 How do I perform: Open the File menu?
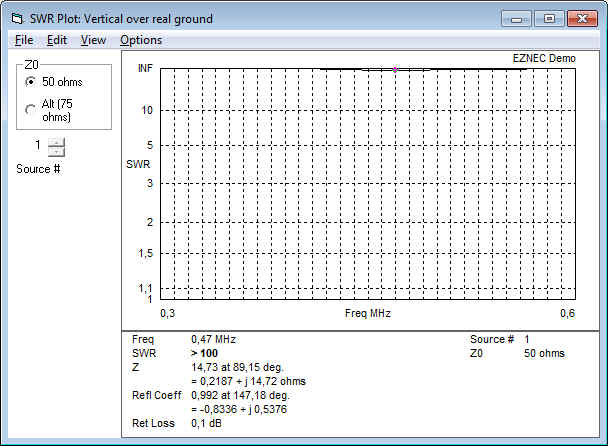point(24,40)
